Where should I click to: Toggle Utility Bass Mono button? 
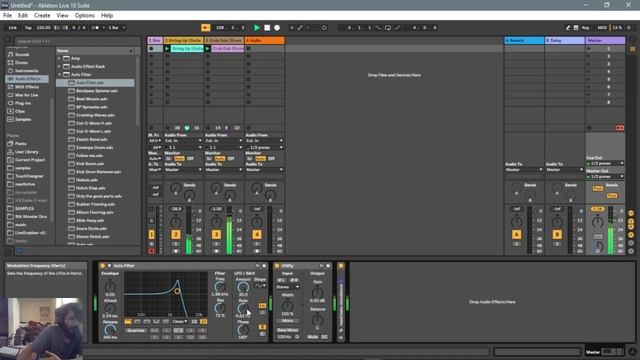pos(287,330)
